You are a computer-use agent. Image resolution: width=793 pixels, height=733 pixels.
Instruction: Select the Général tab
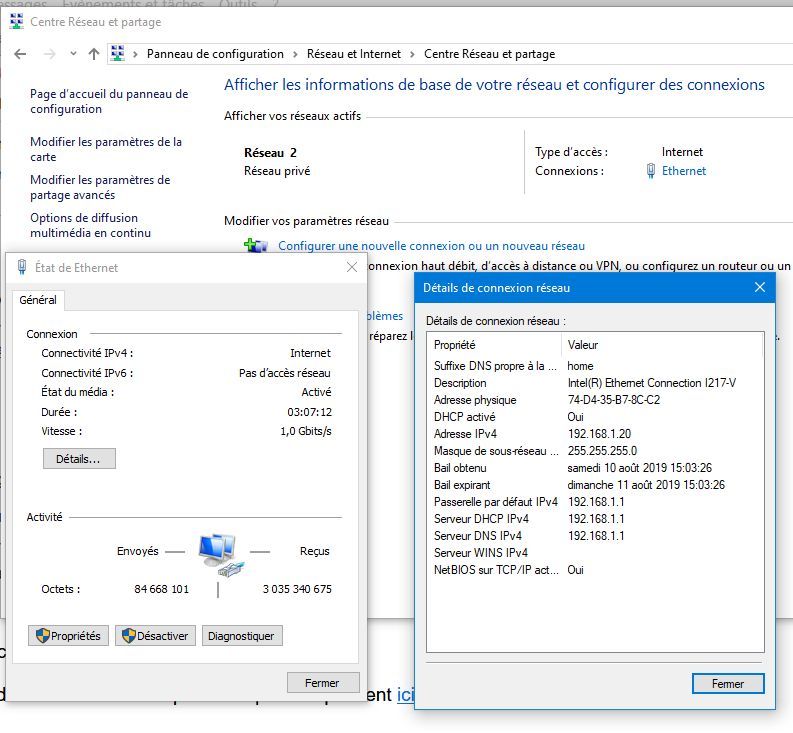[38, 300]
